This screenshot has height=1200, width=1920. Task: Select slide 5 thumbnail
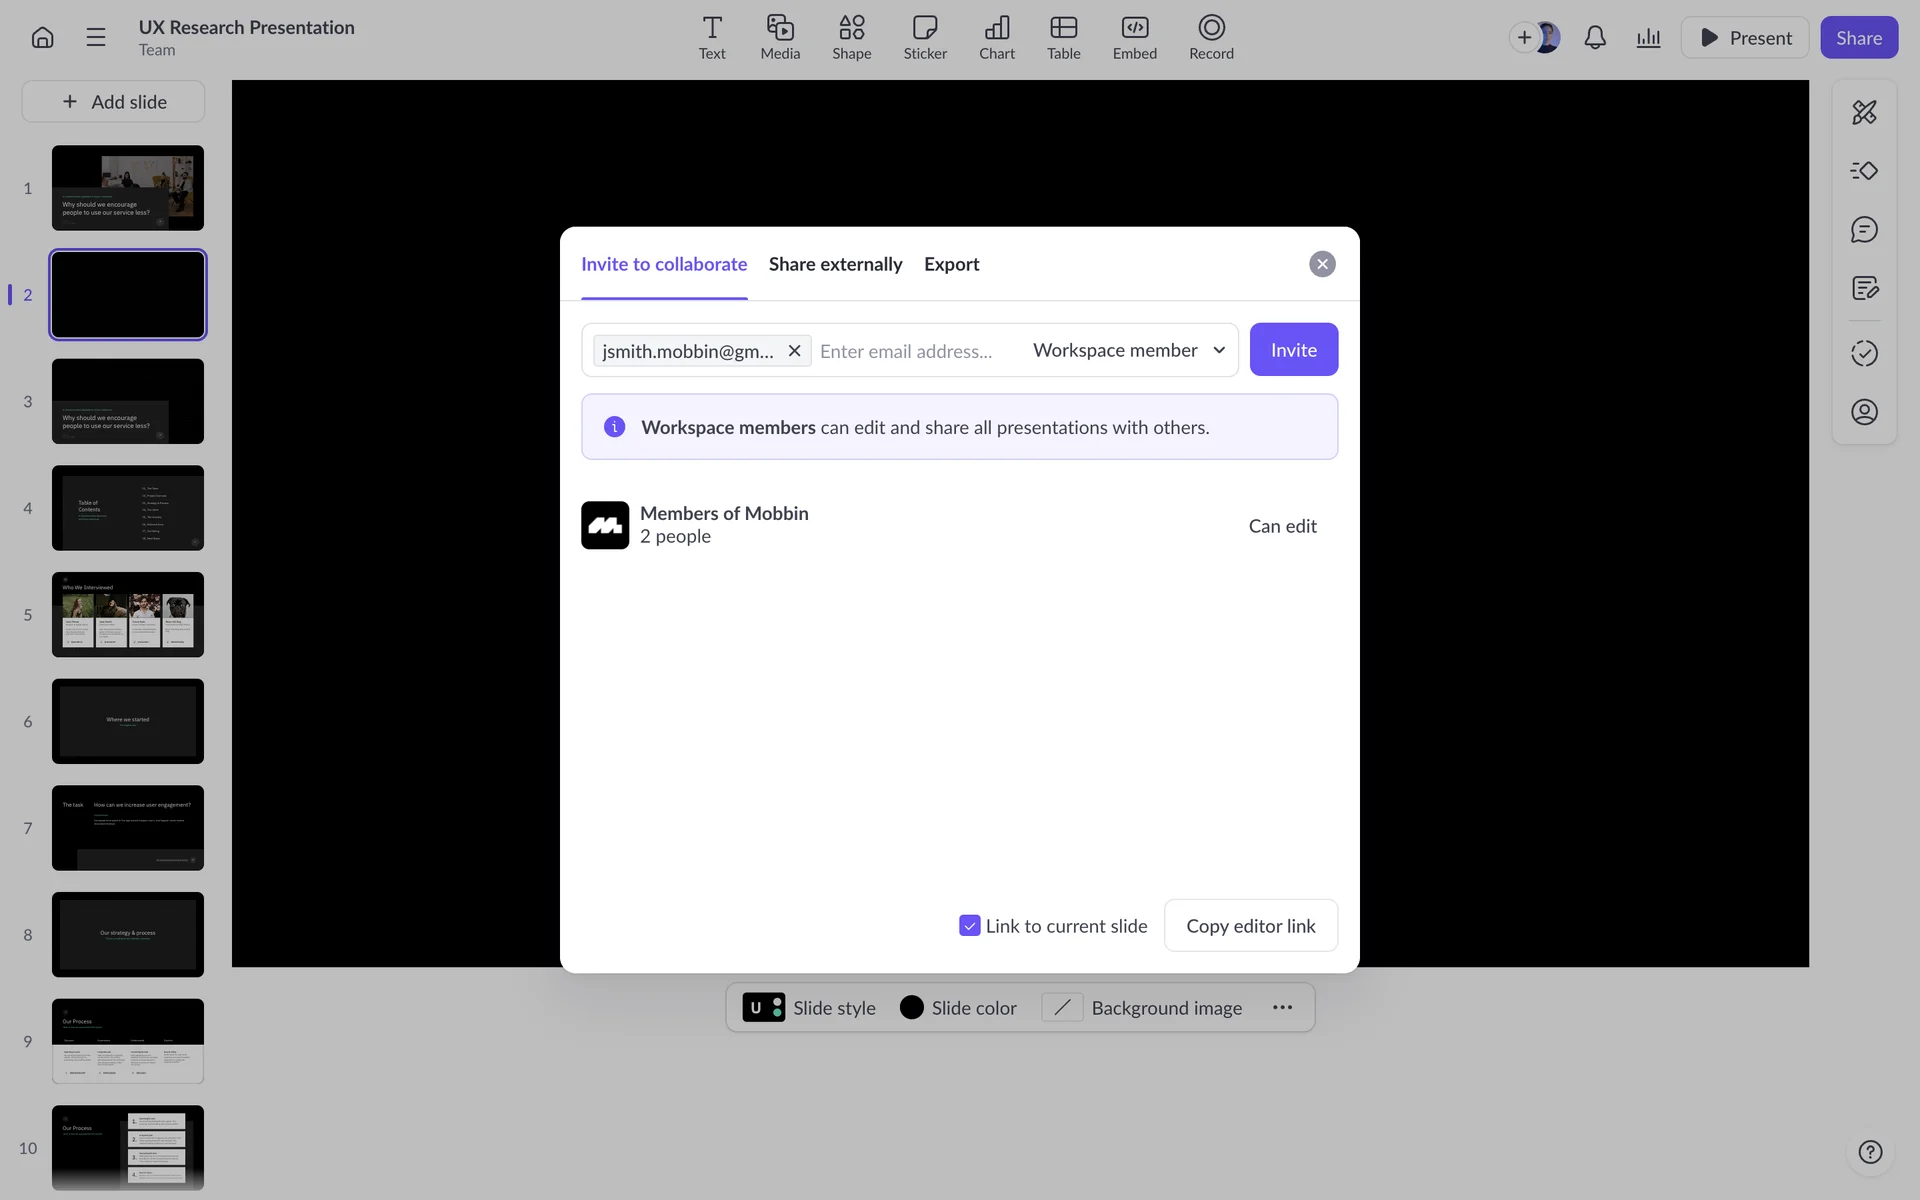click(x=128, y=615)
